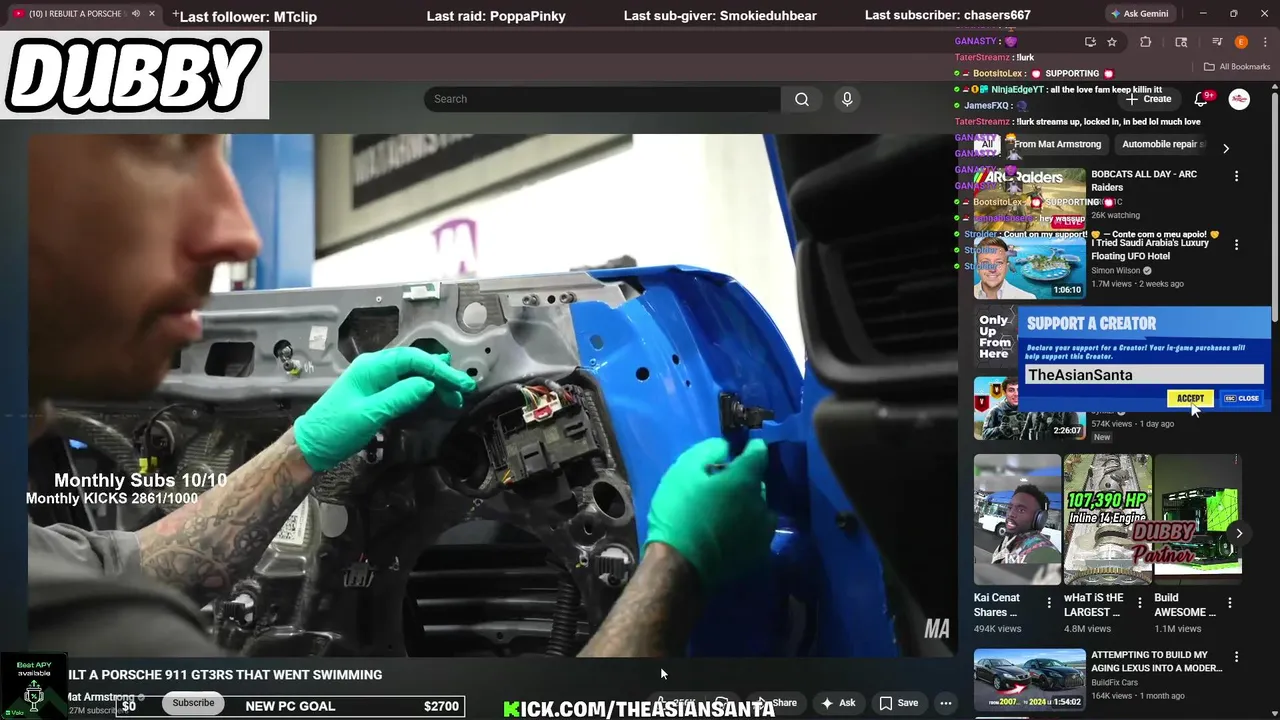This screenshot has height=720, width=1280.
Task: Open the 107,390 HP Inline 14 Engine short
Action: pos(1107,519)
